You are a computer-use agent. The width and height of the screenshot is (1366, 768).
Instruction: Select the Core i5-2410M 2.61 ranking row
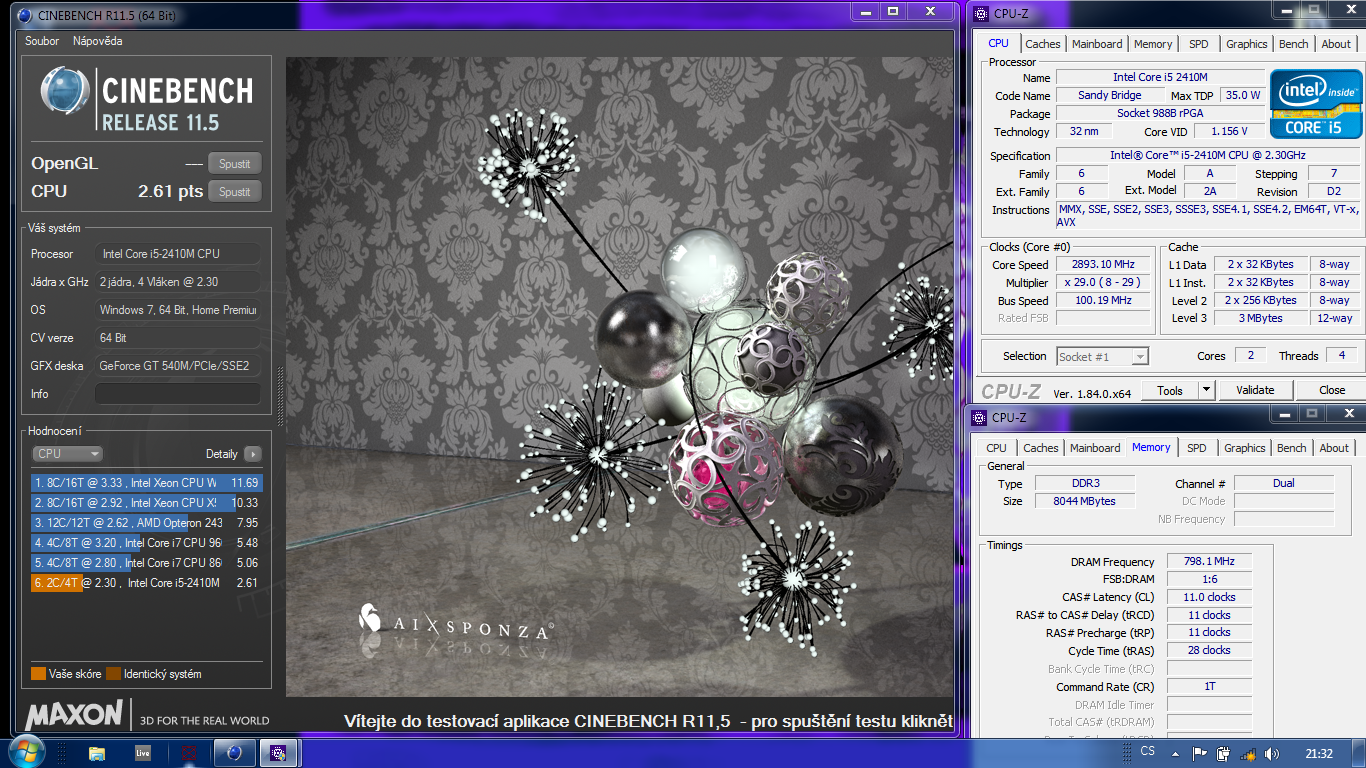coord(146,583)
